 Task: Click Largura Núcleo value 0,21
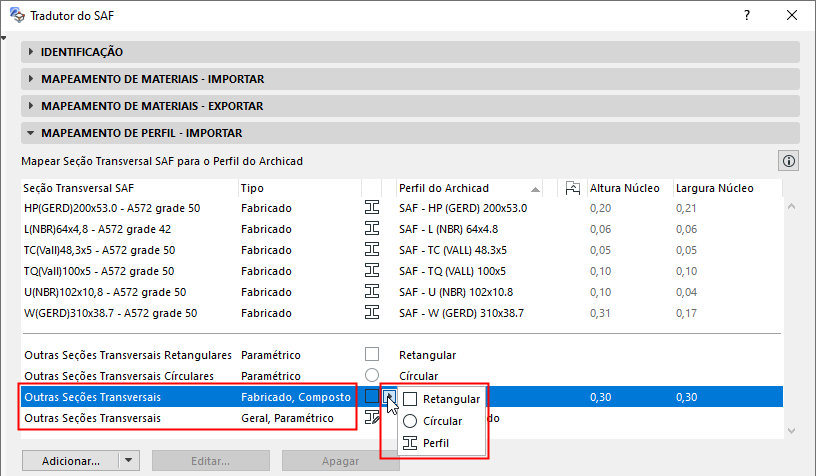(686, 208)
